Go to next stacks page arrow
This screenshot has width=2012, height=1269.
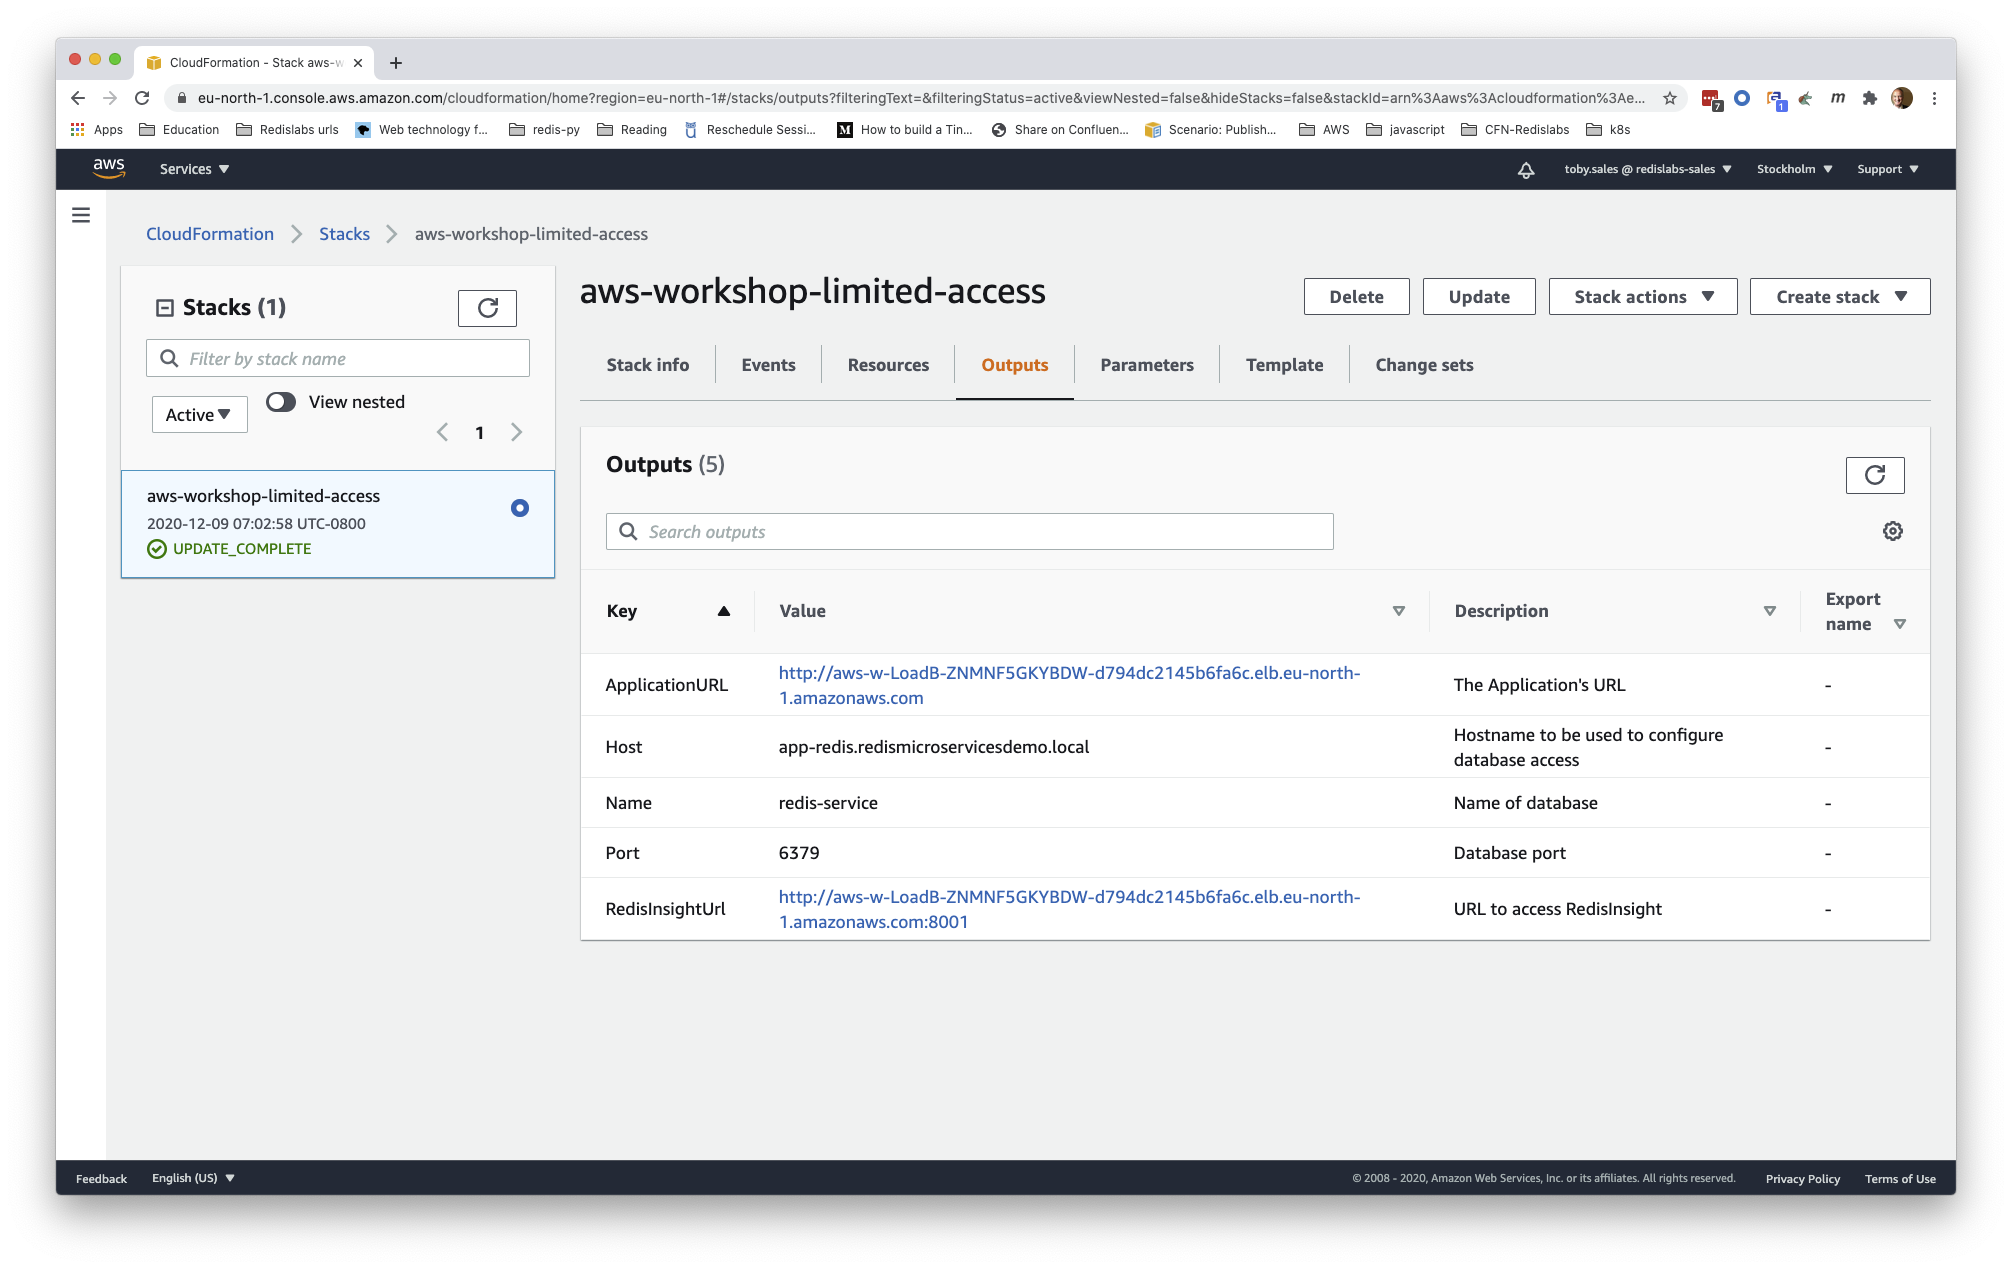[x=516, y=432]
